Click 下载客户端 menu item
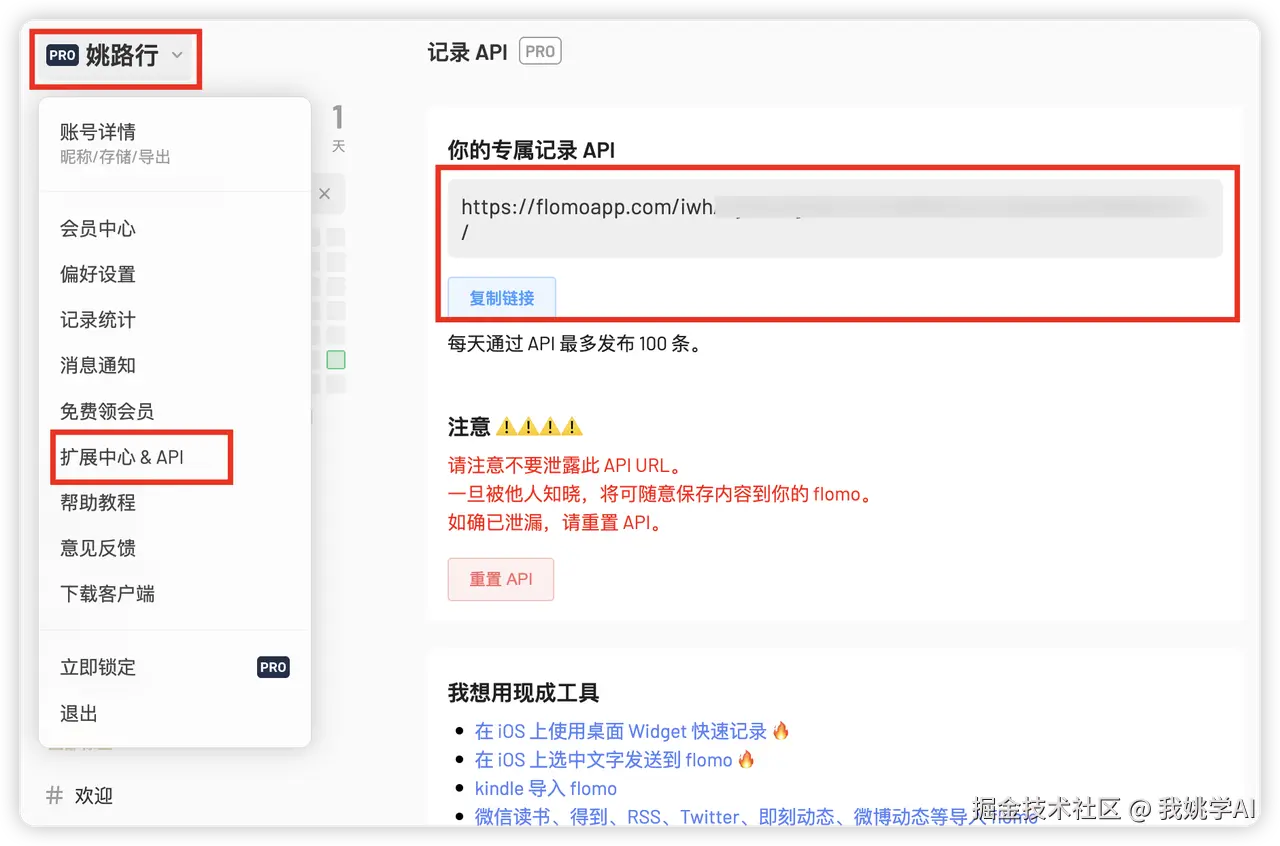 [107, 594]
